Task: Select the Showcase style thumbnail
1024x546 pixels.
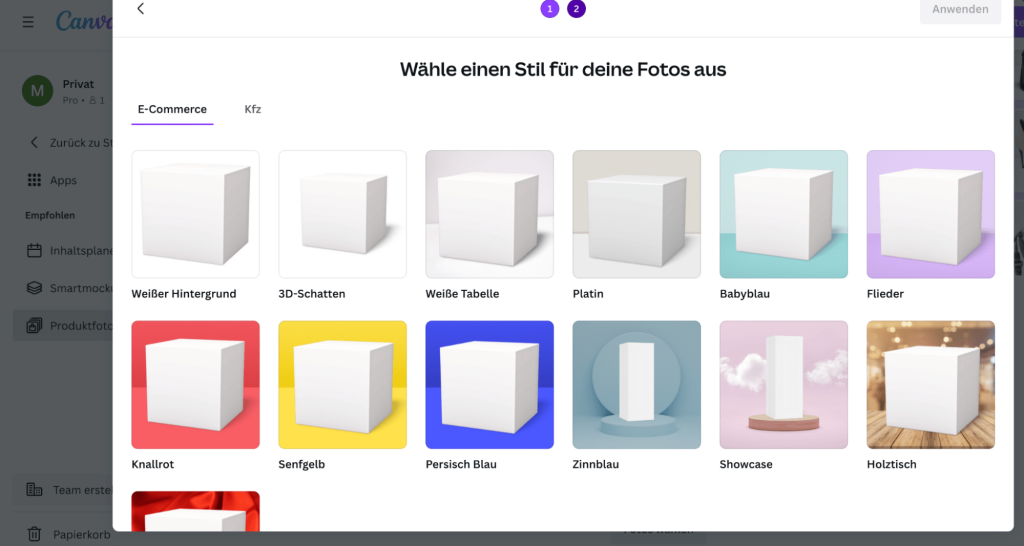Action: tap(783, 385)
